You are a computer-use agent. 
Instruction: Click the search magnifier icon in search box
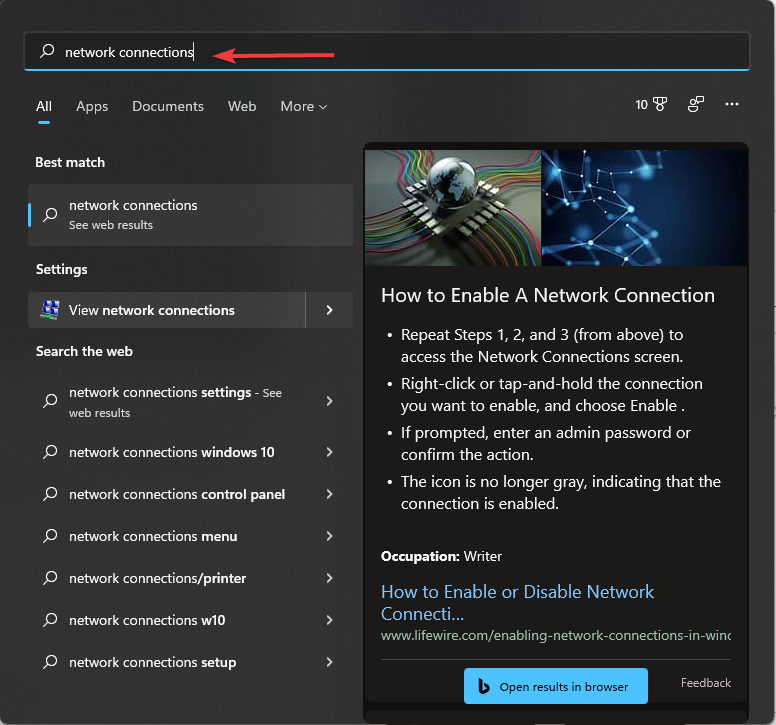[46, 51]
